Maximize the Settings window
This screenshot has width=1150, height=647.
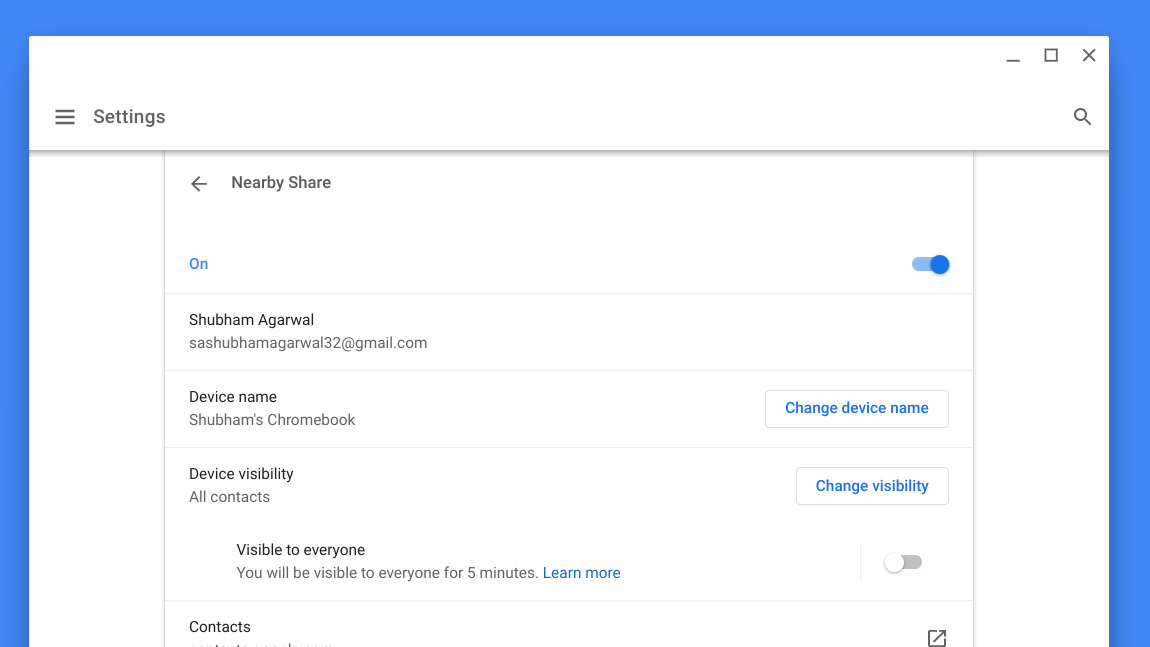(1051, 55)
